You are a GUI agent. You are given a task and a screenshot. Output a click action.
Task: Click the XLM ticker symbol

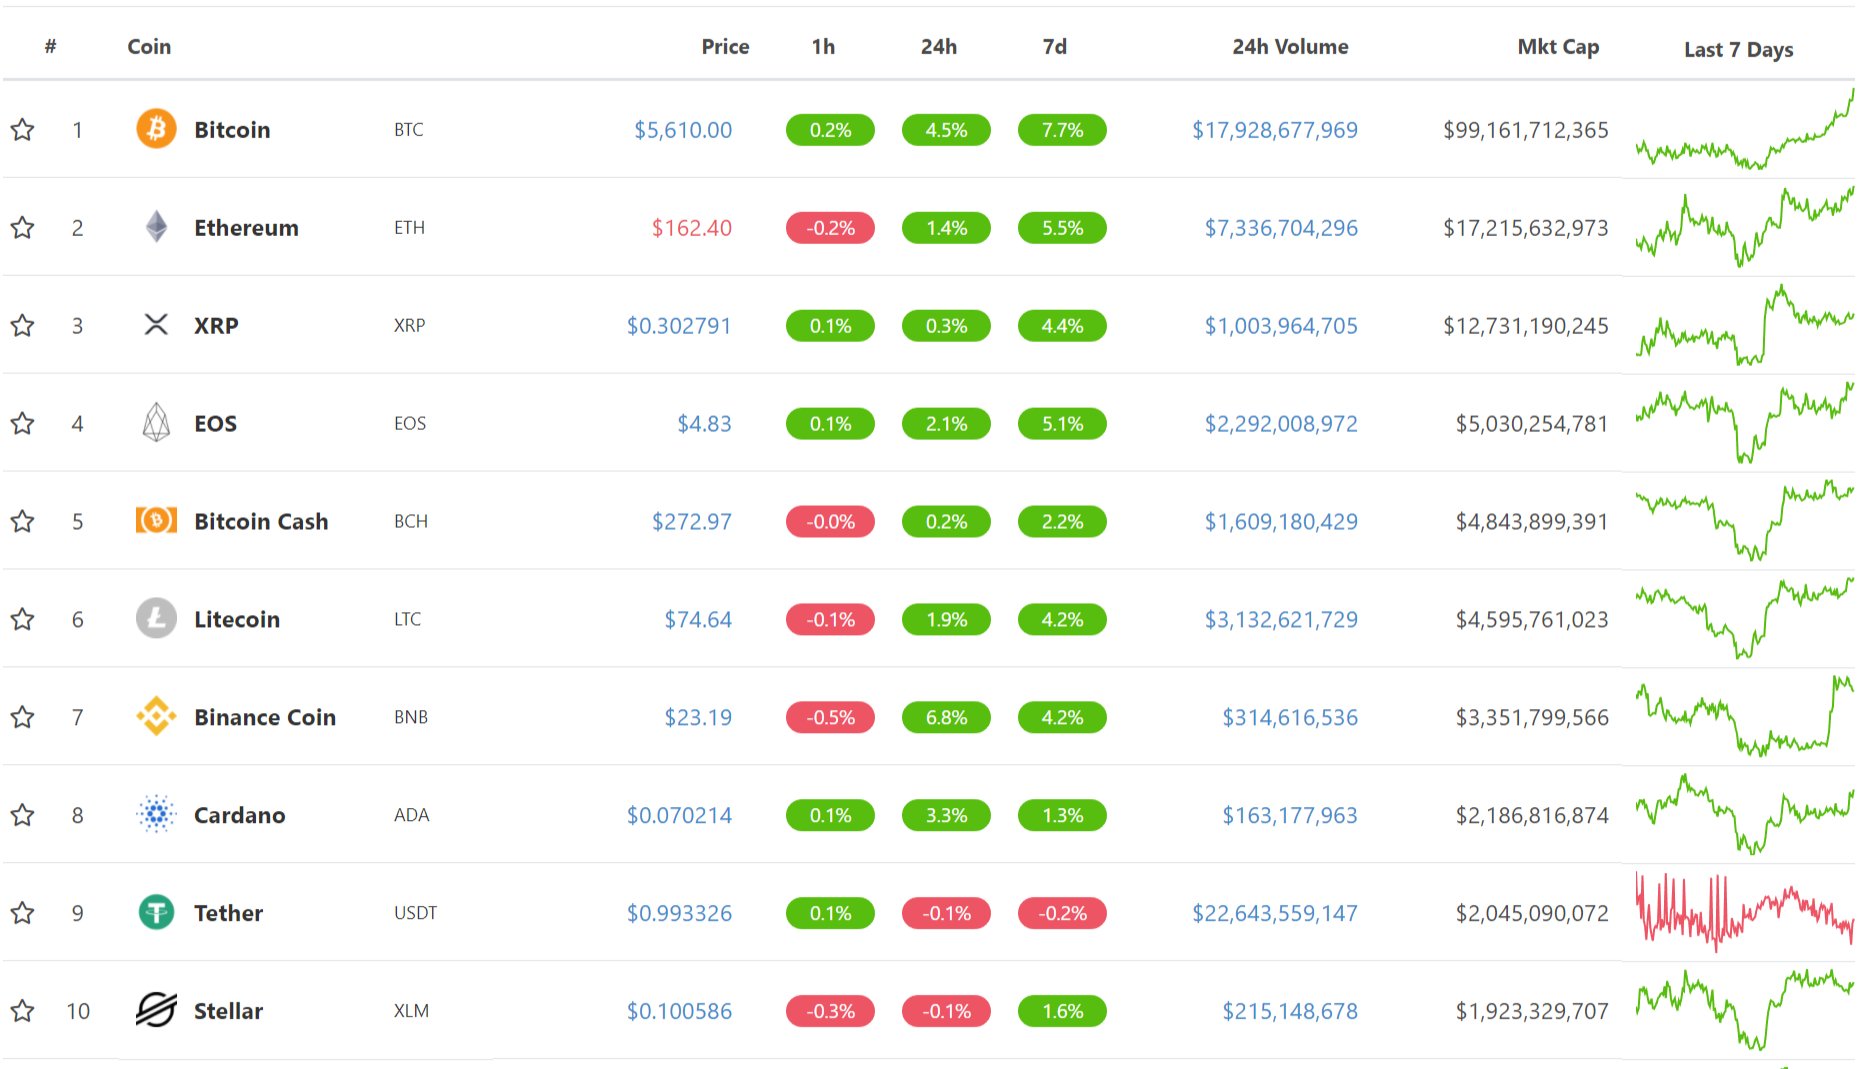tap(411, 1011)
